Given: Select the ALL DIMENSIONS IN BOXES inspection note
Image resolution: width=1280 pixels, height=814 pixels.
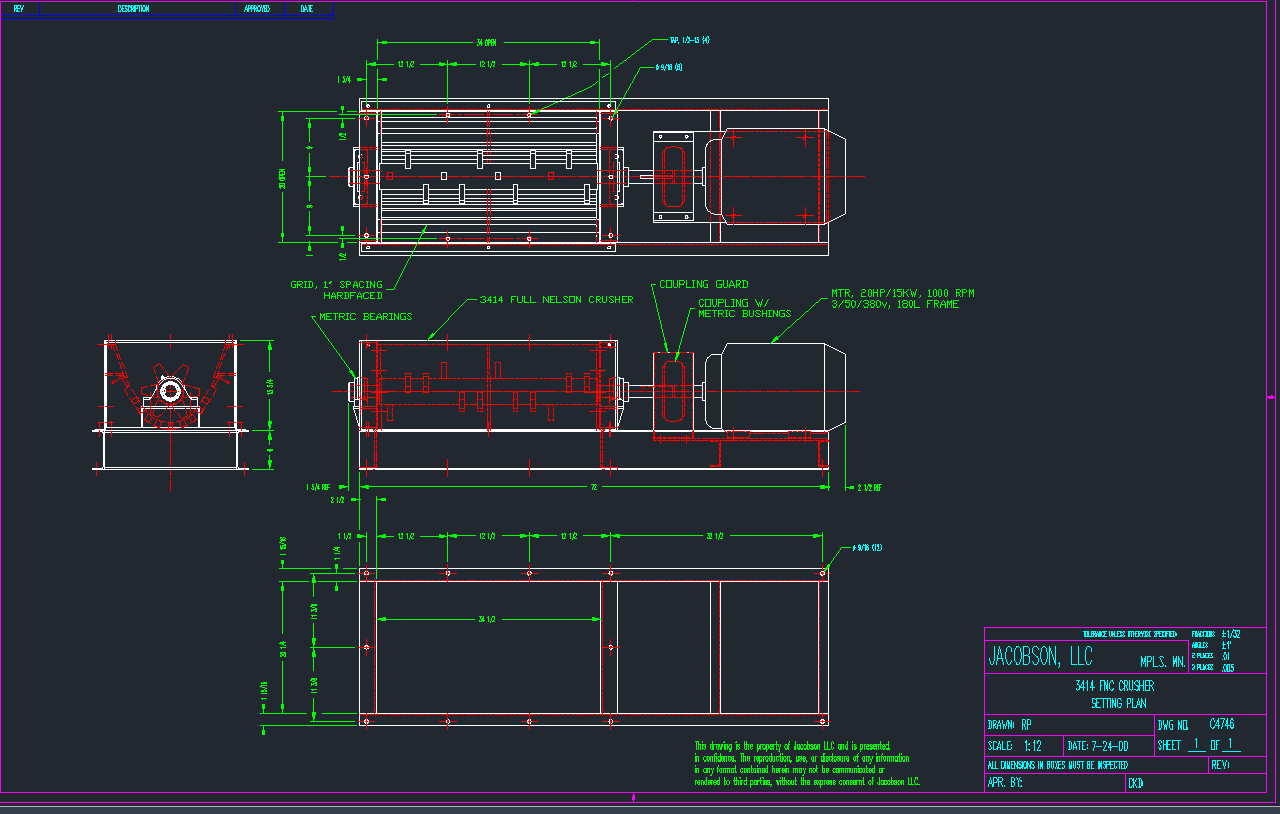Looking at the screenshot, I should (1057, 765).
